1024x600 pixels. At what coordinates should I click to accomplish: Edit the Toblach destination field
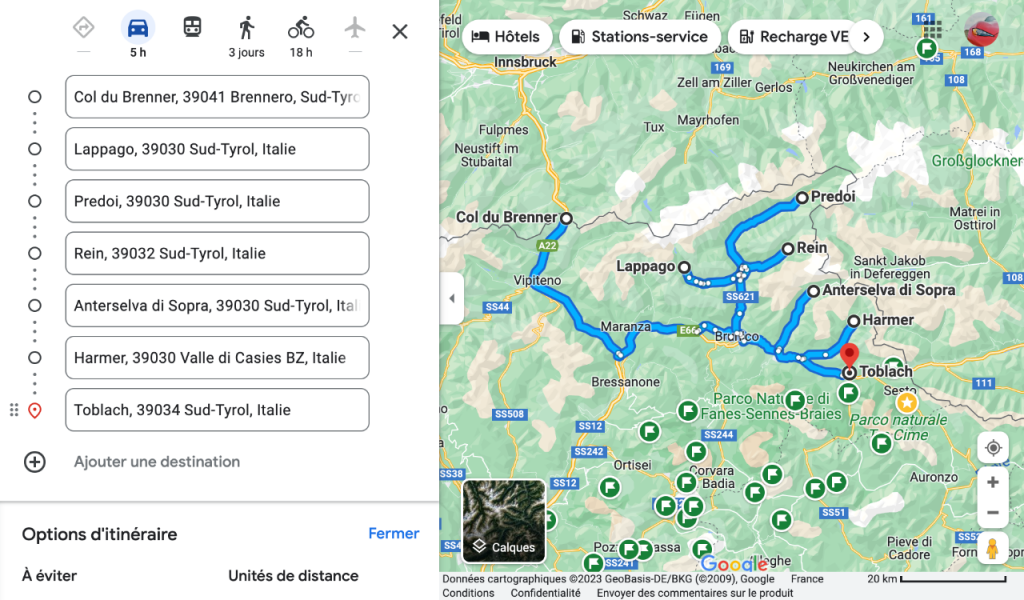pos(217,410)
